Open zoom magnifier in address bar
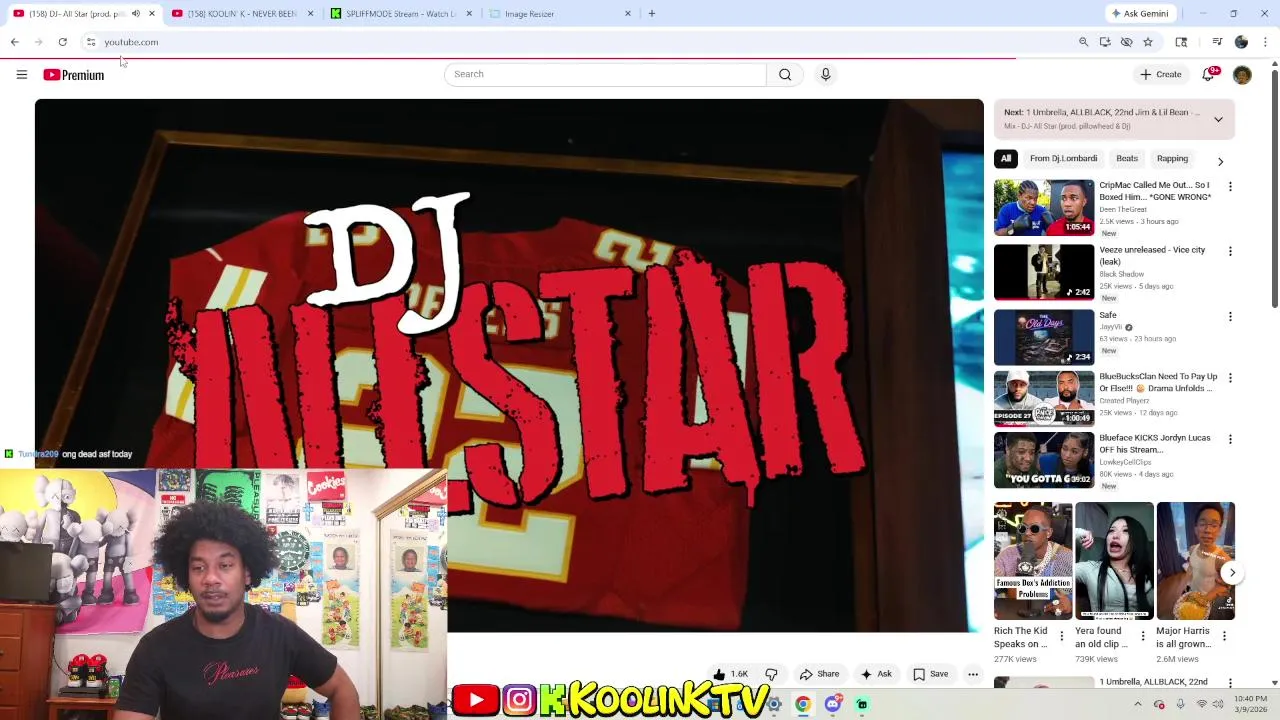This screenshot has height=720, width=1280. [1083, 42]
